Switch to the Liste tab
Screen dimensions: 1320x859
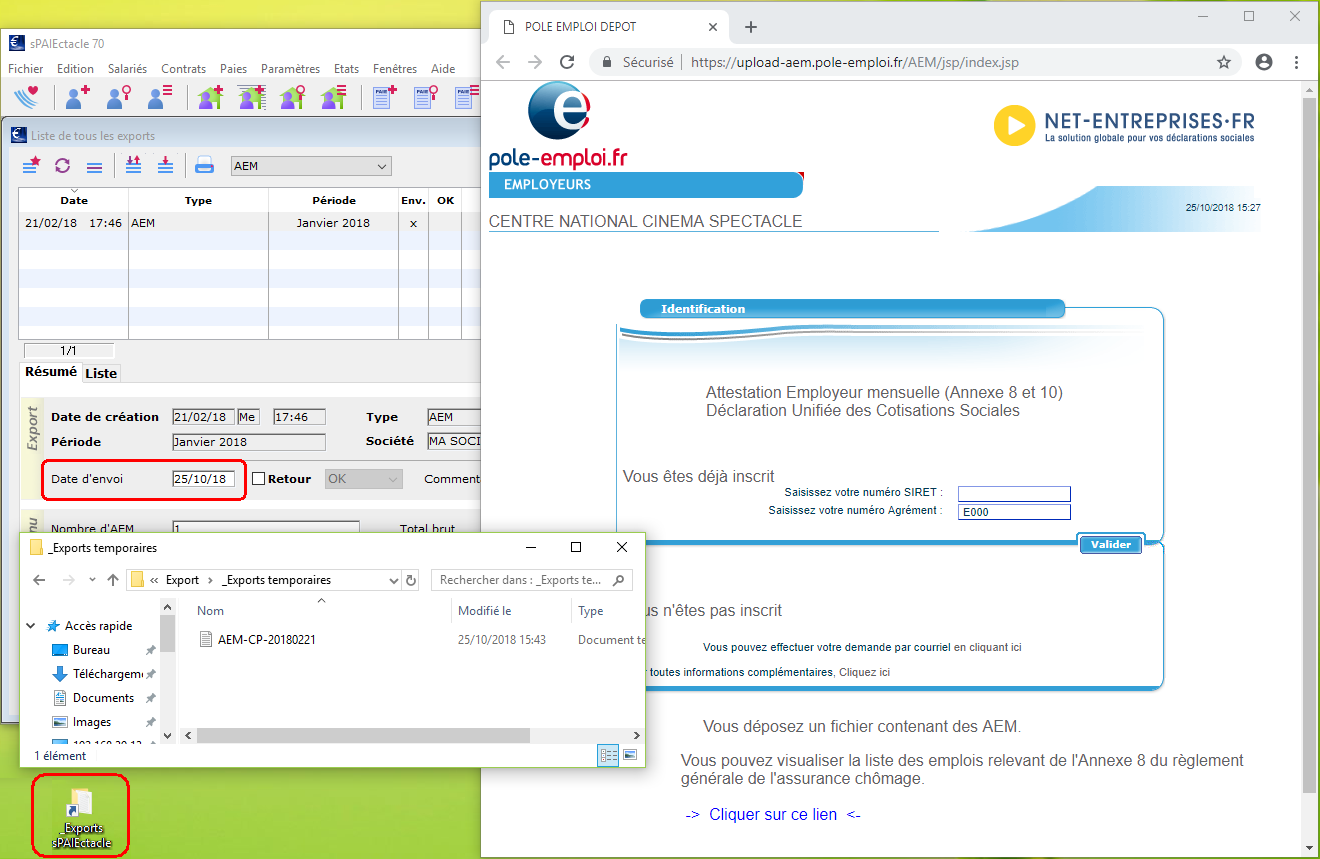[x=101, y=373]
